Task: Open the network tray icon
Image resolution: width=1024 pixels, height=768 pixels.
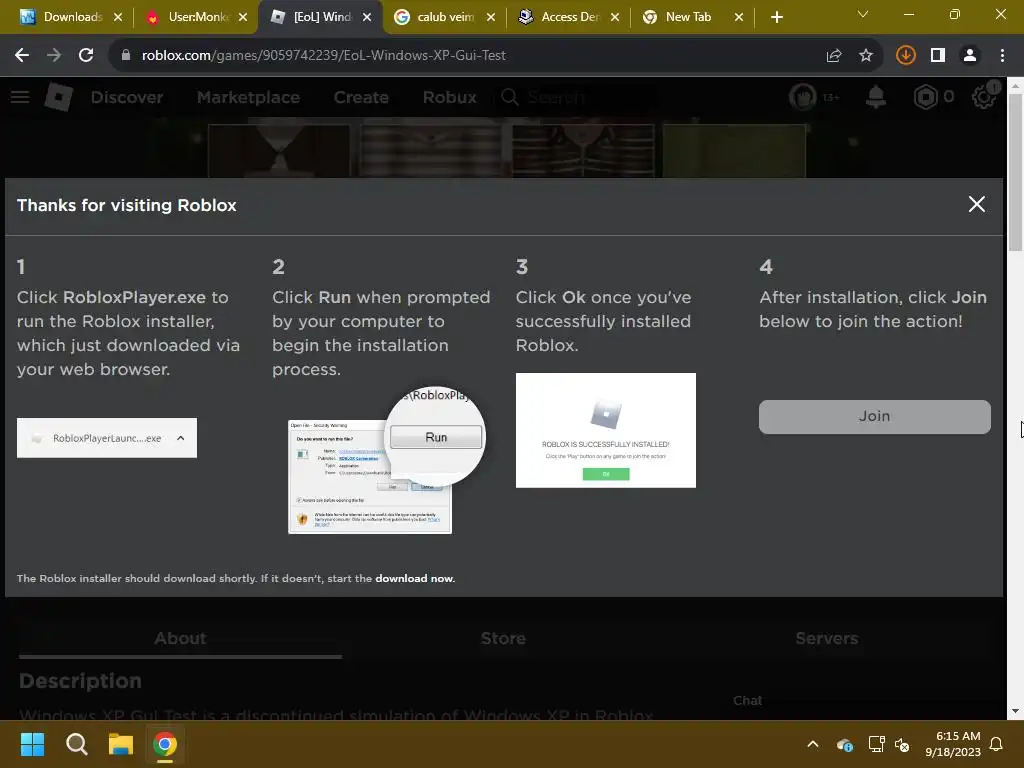Action: tap(875, 744)
